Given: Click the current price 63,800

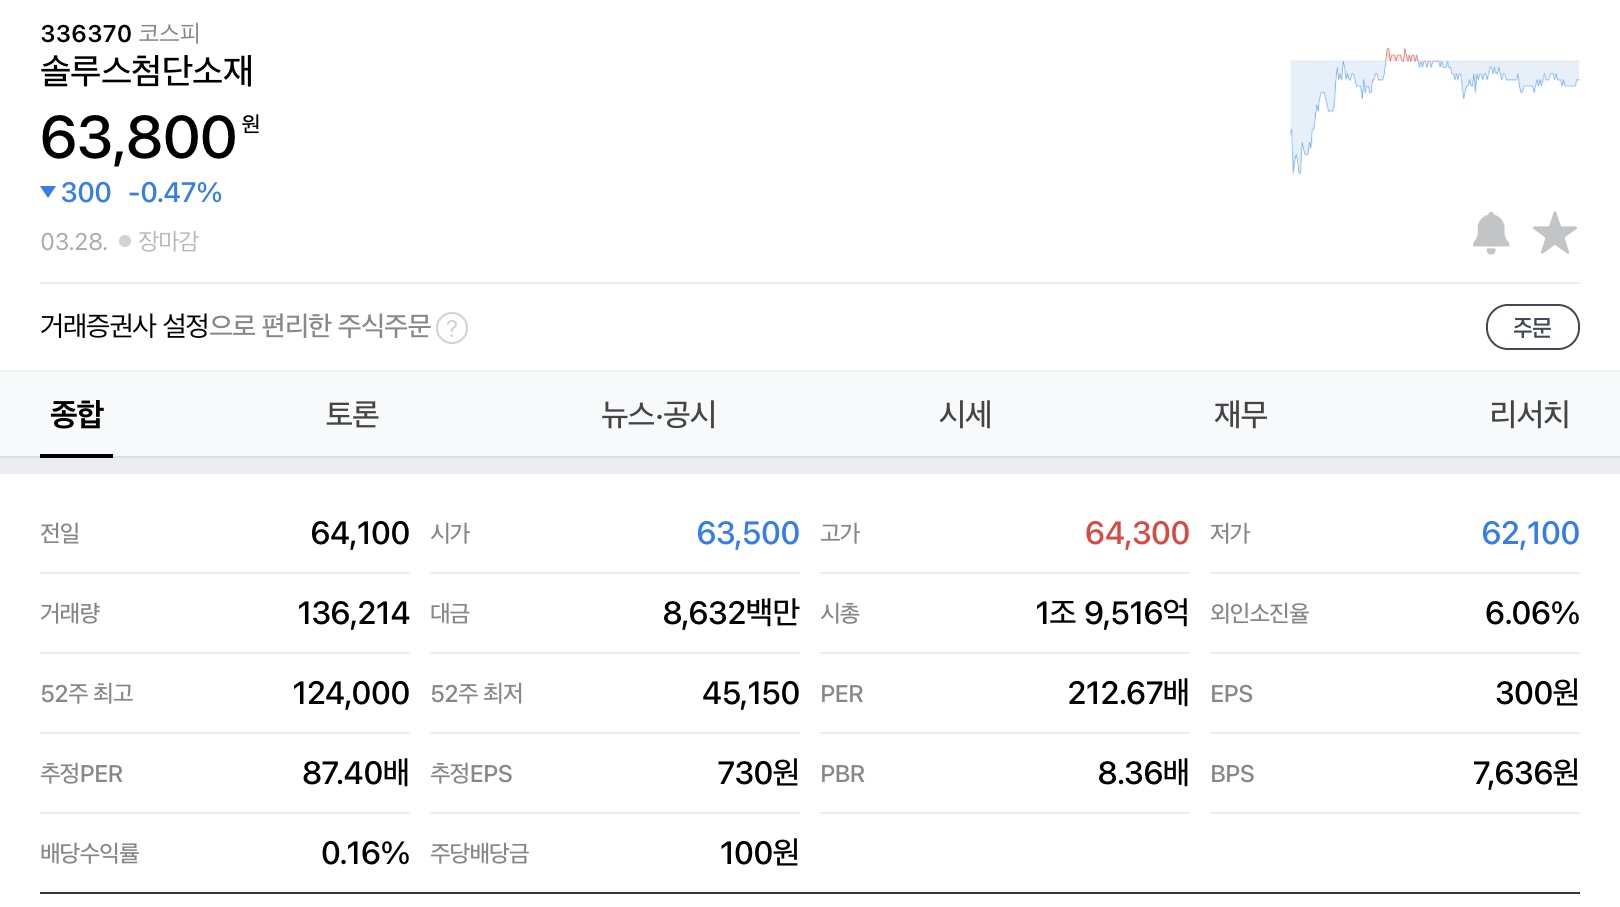Looking at the screenshot, I should click(x=139, y=137).
